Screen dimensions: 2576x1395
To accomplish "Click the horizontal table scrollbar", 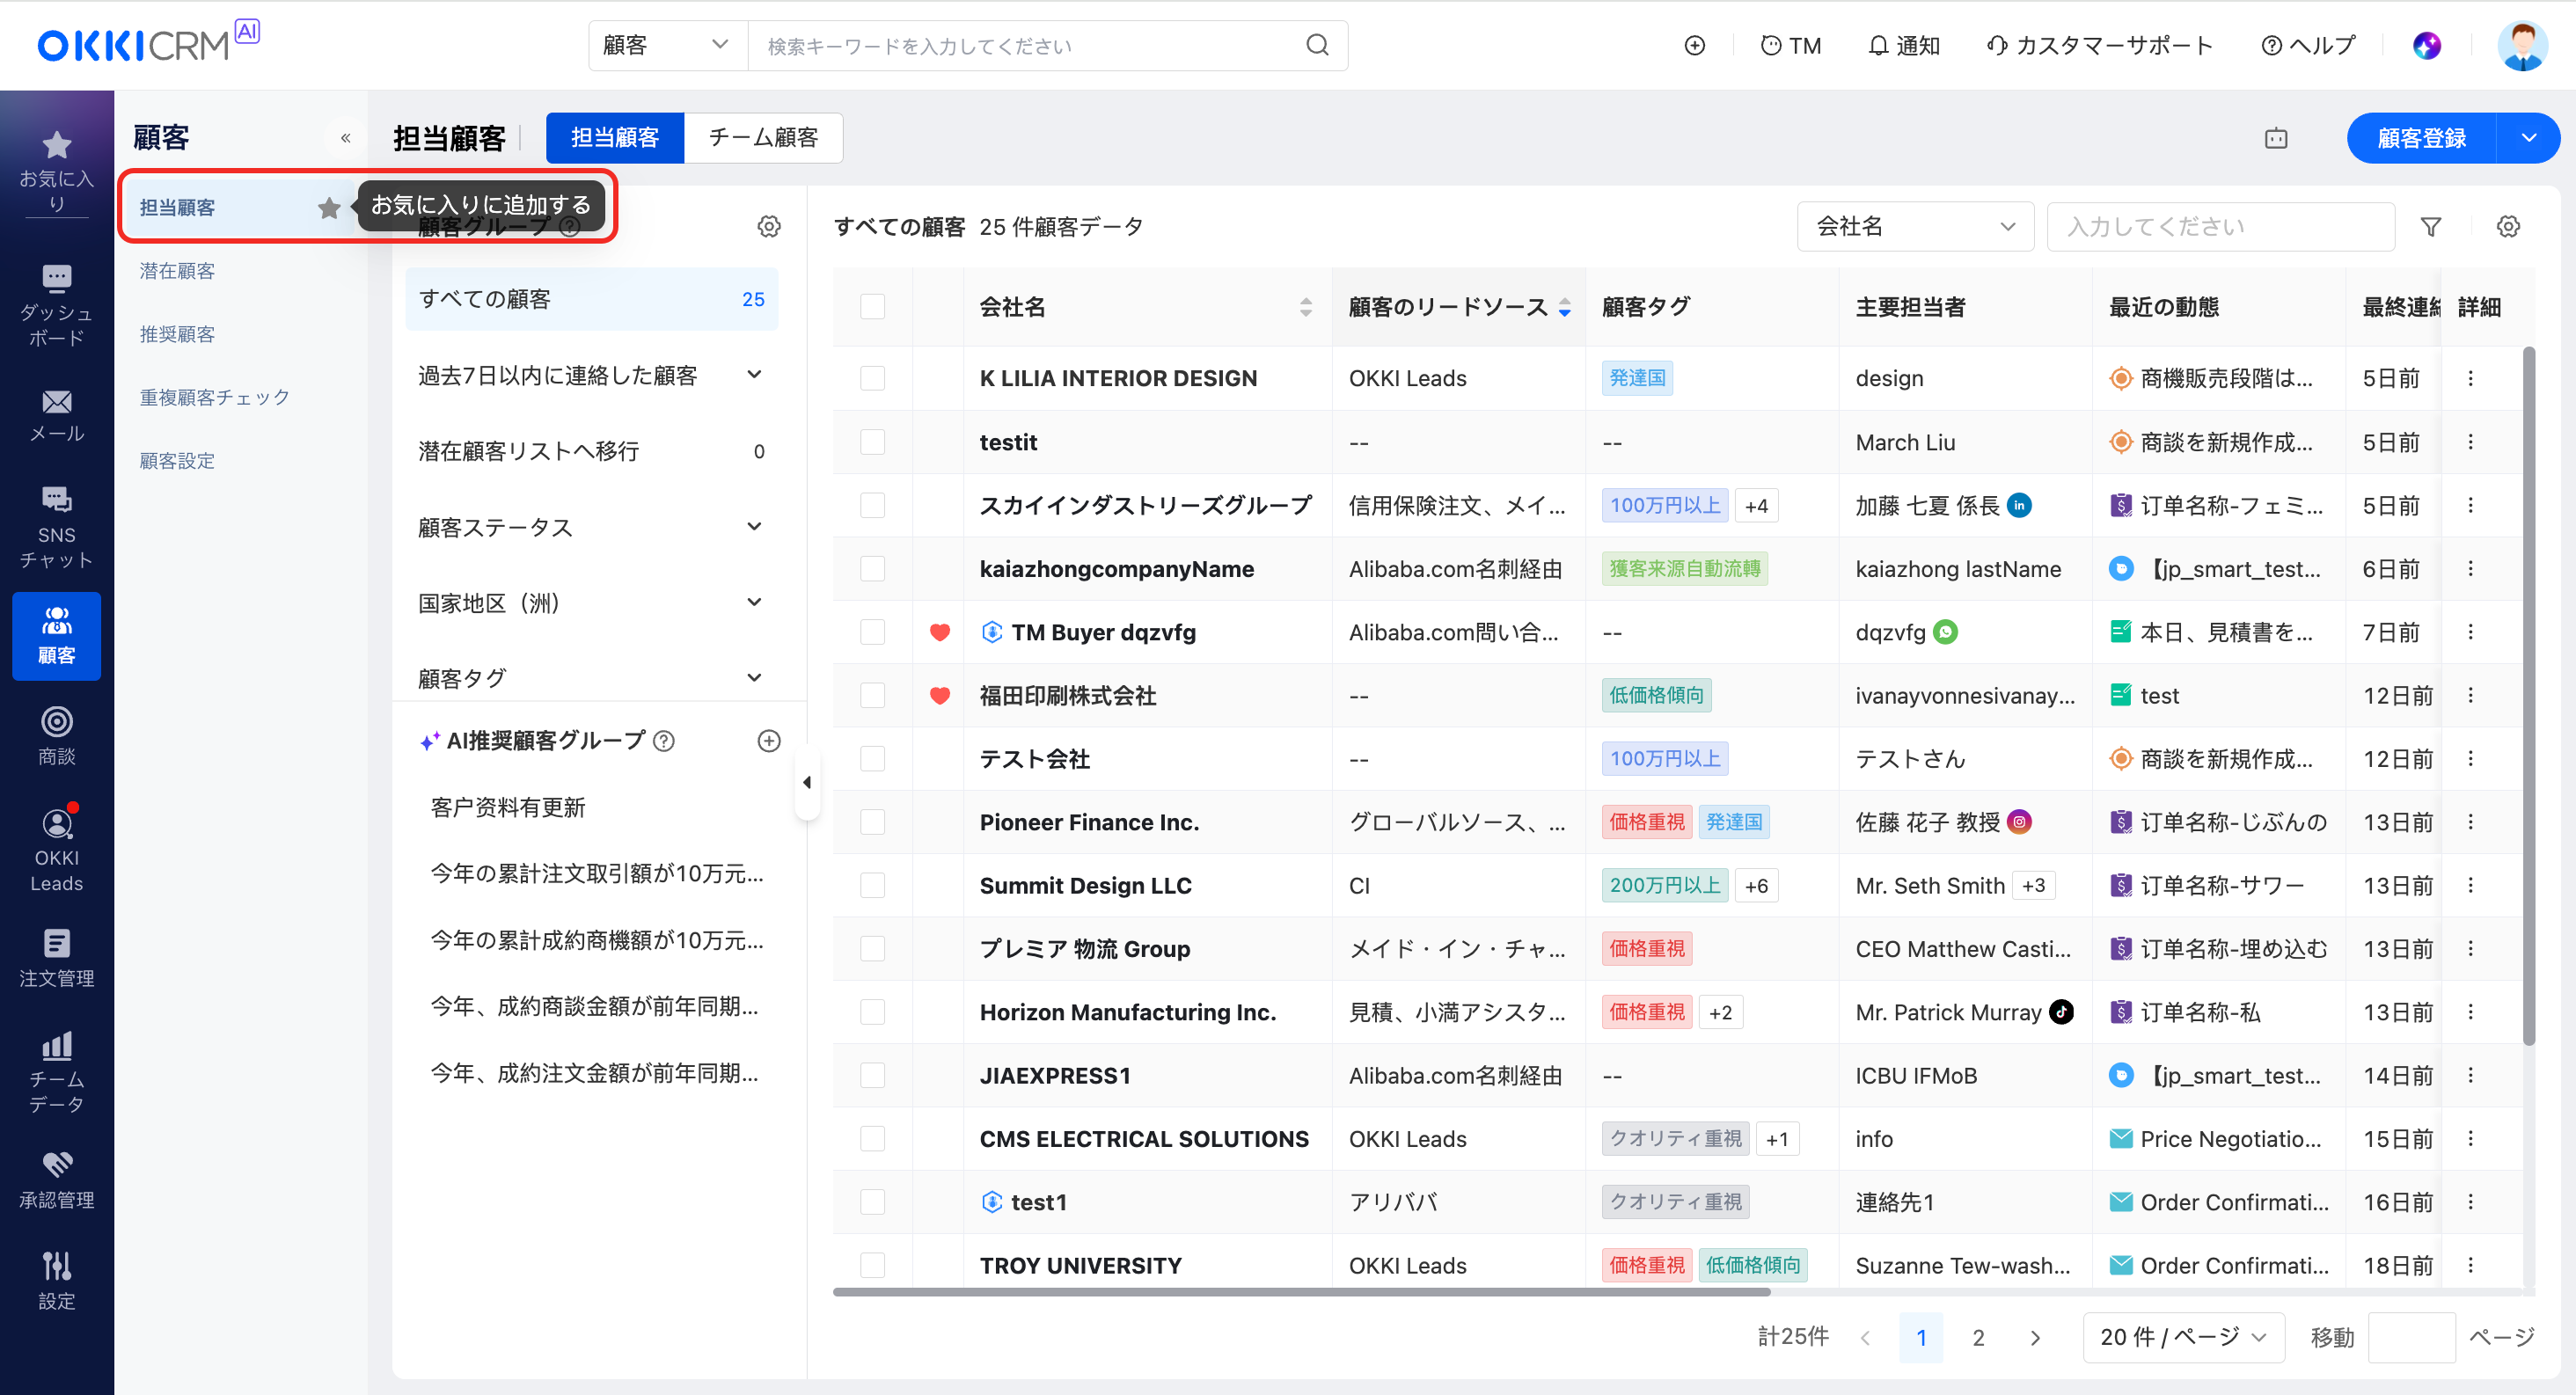I will pyautogui.click(x=1301, y=1292).
